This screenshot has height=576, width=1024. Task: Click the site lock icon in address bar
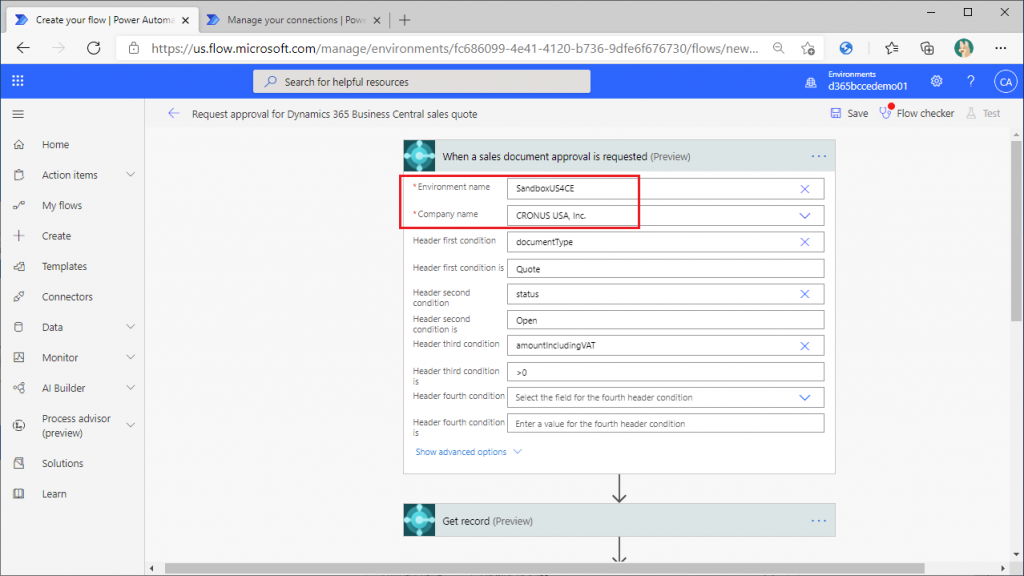pos(134,48)
